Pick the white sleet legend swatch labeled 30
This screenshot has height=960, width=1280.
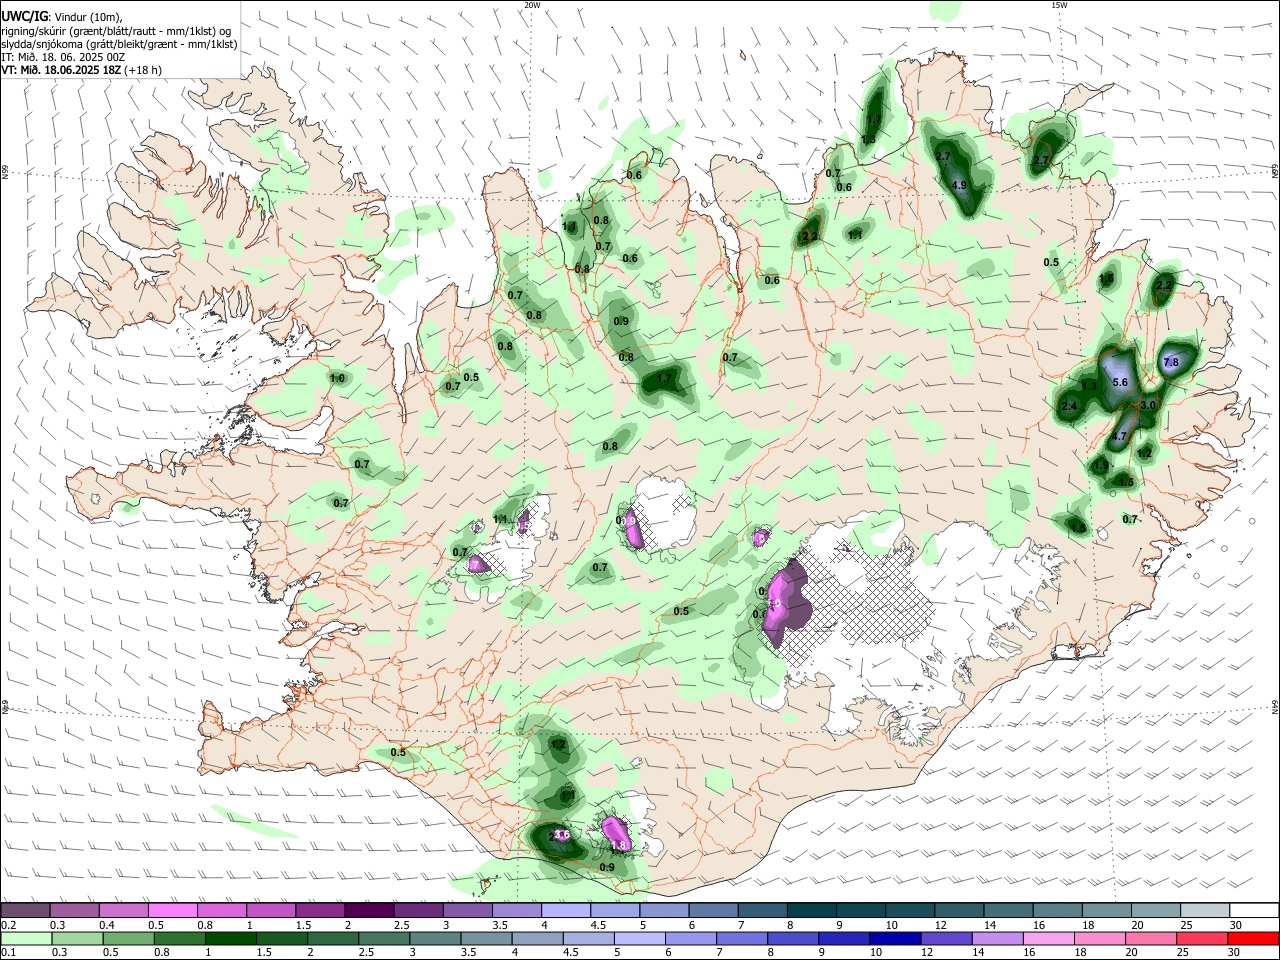tap(1254, 910)
